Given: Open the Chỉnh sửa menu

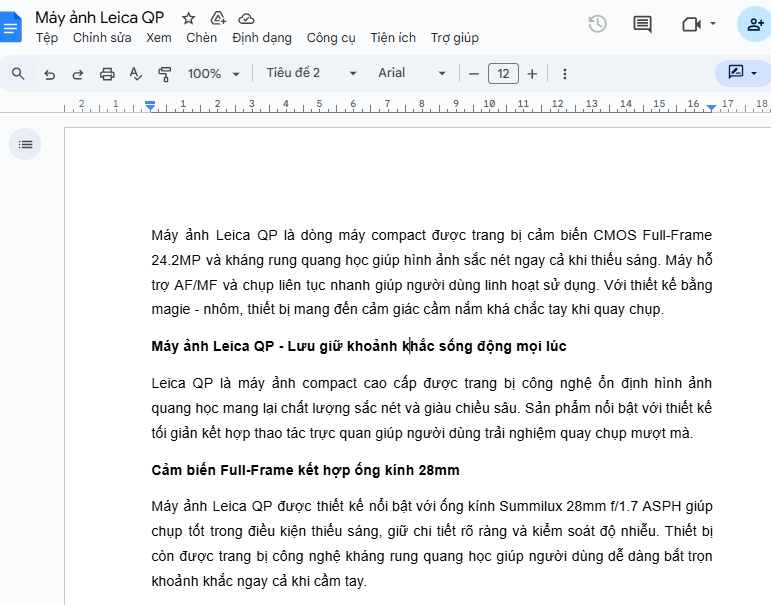Looking at the screenshot, I should click(x=102, y=38).
